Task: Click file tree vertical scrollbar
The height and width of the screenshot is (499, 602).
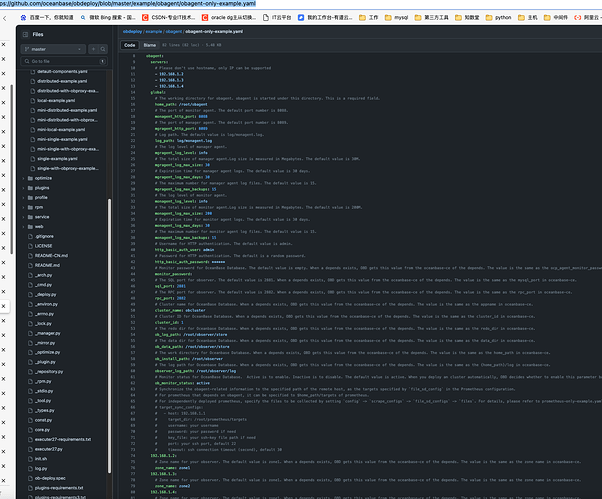Action: 109,336
